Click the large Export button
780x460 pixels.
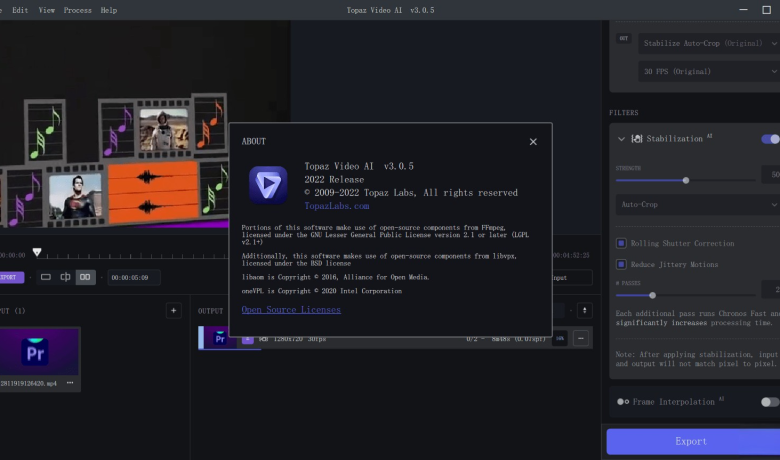coord(693,441)
